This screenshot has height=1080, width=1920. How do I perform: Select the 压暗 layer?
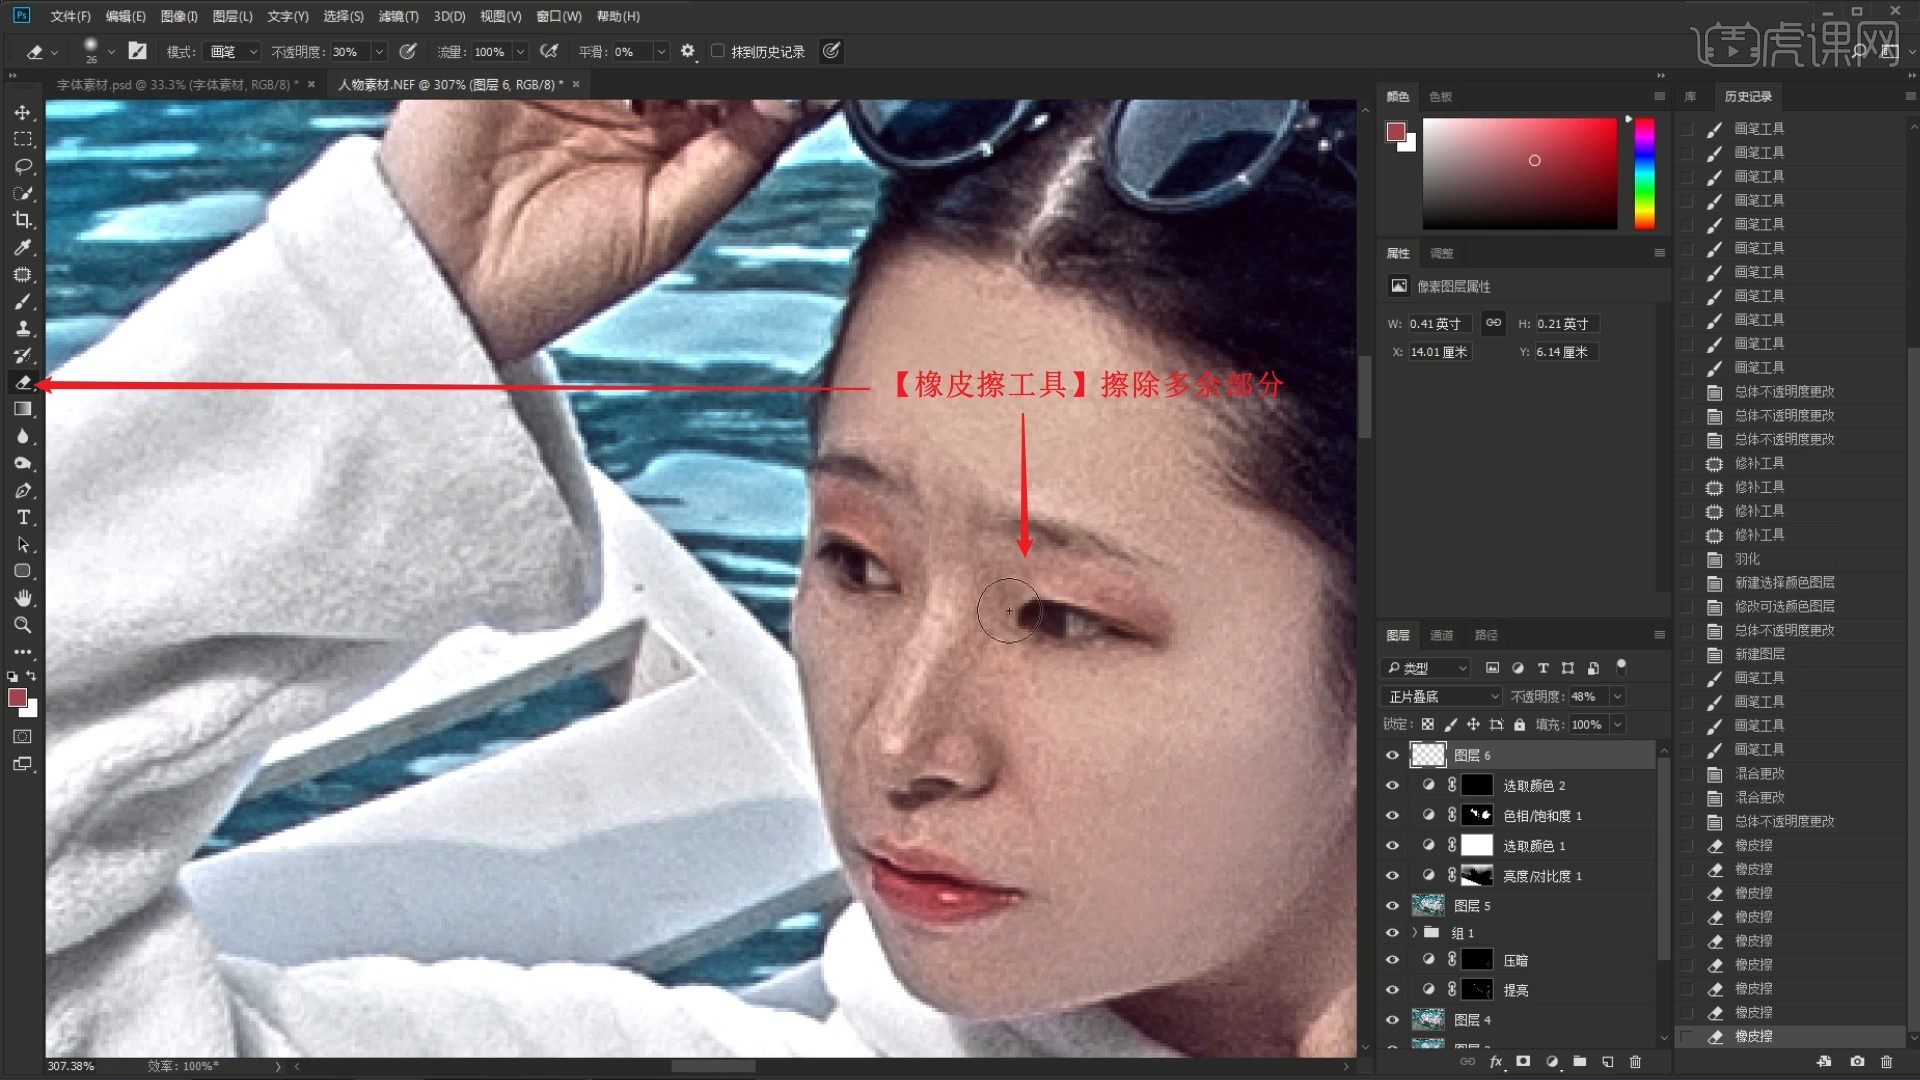click(1515, 961)
